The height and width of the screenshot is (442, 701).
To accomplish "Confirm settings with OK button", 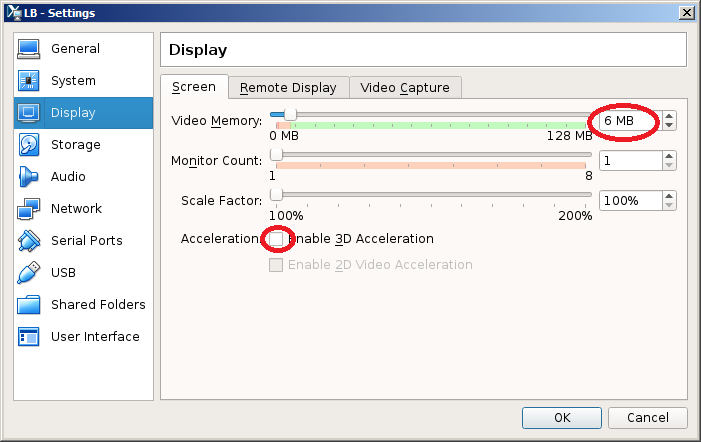I will 562,418.
